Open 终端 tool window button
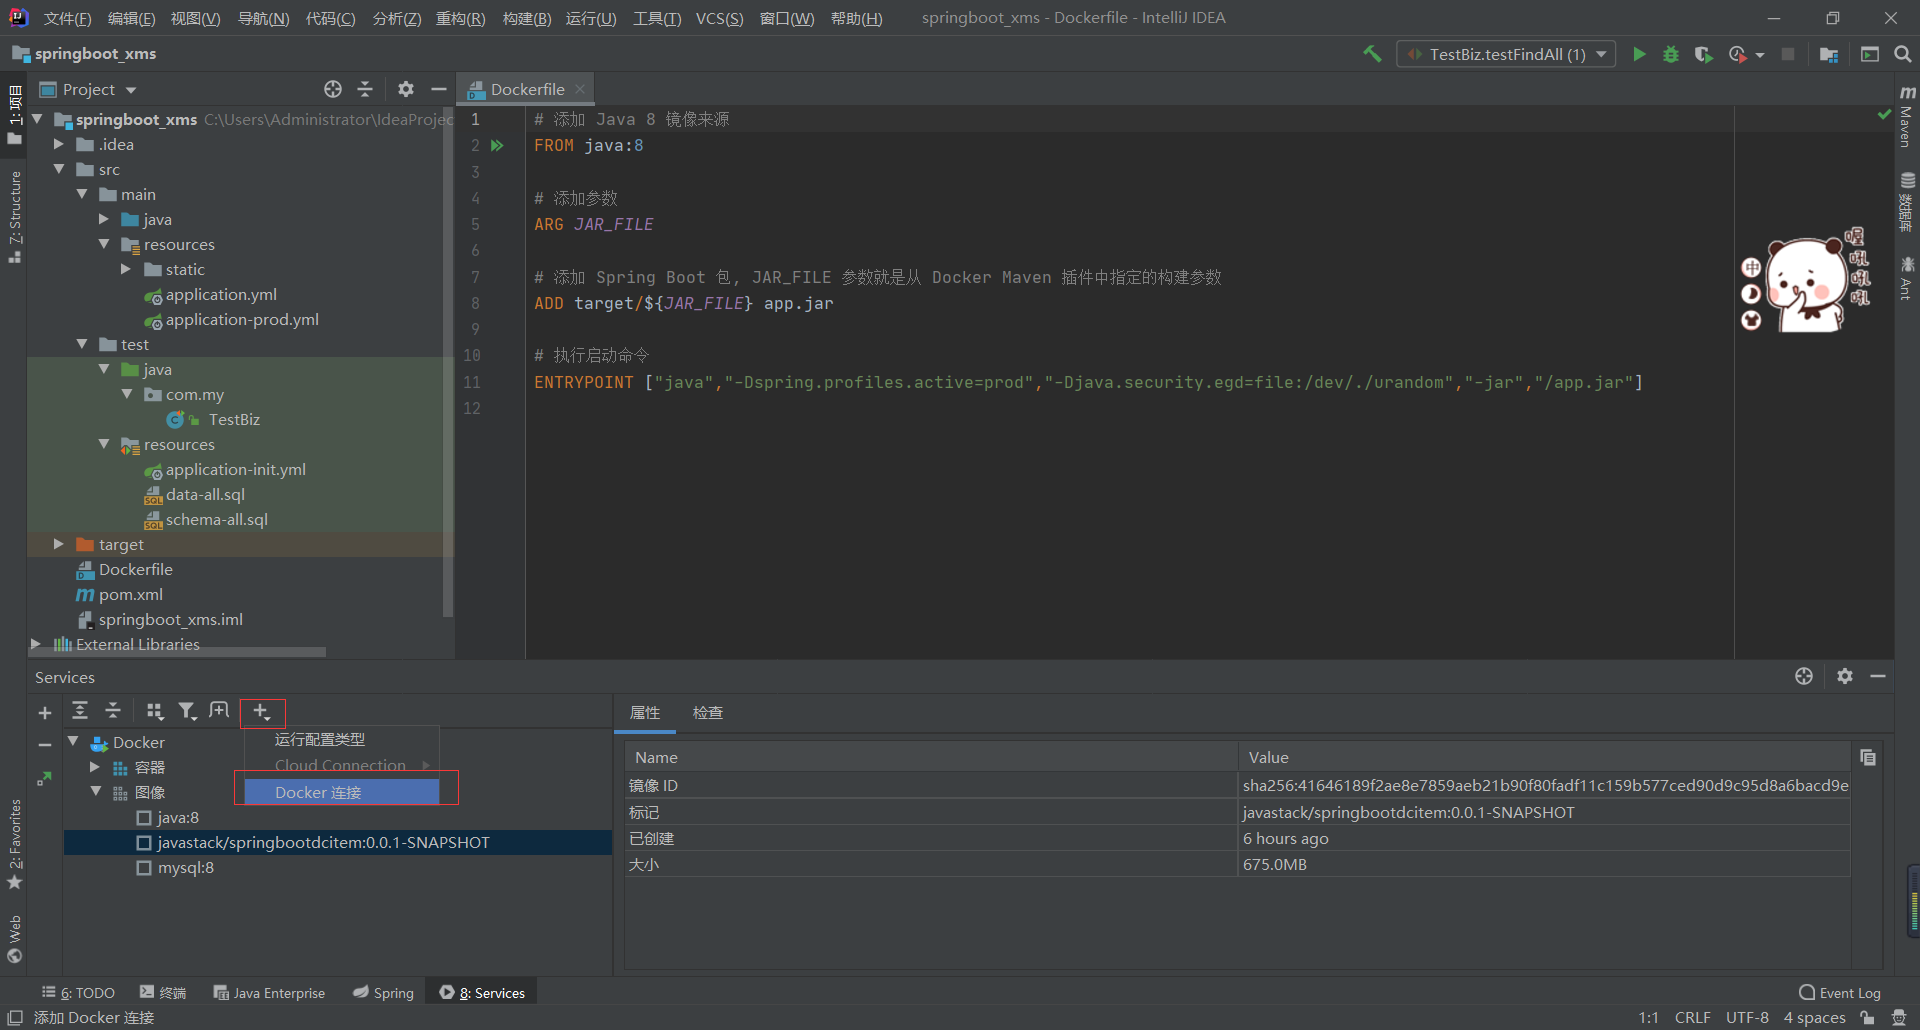Image resolution: width=1920 pixels, height=1030 pixels. [163, 993]
